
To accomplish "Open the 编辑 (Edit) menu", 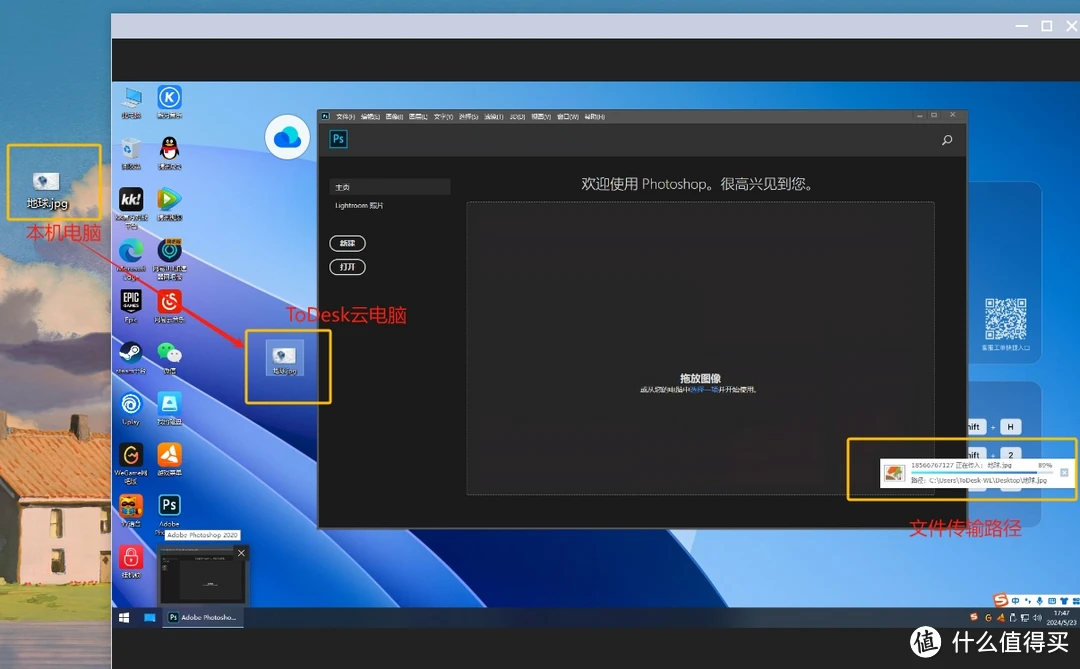I will click(x=370, y=117).
